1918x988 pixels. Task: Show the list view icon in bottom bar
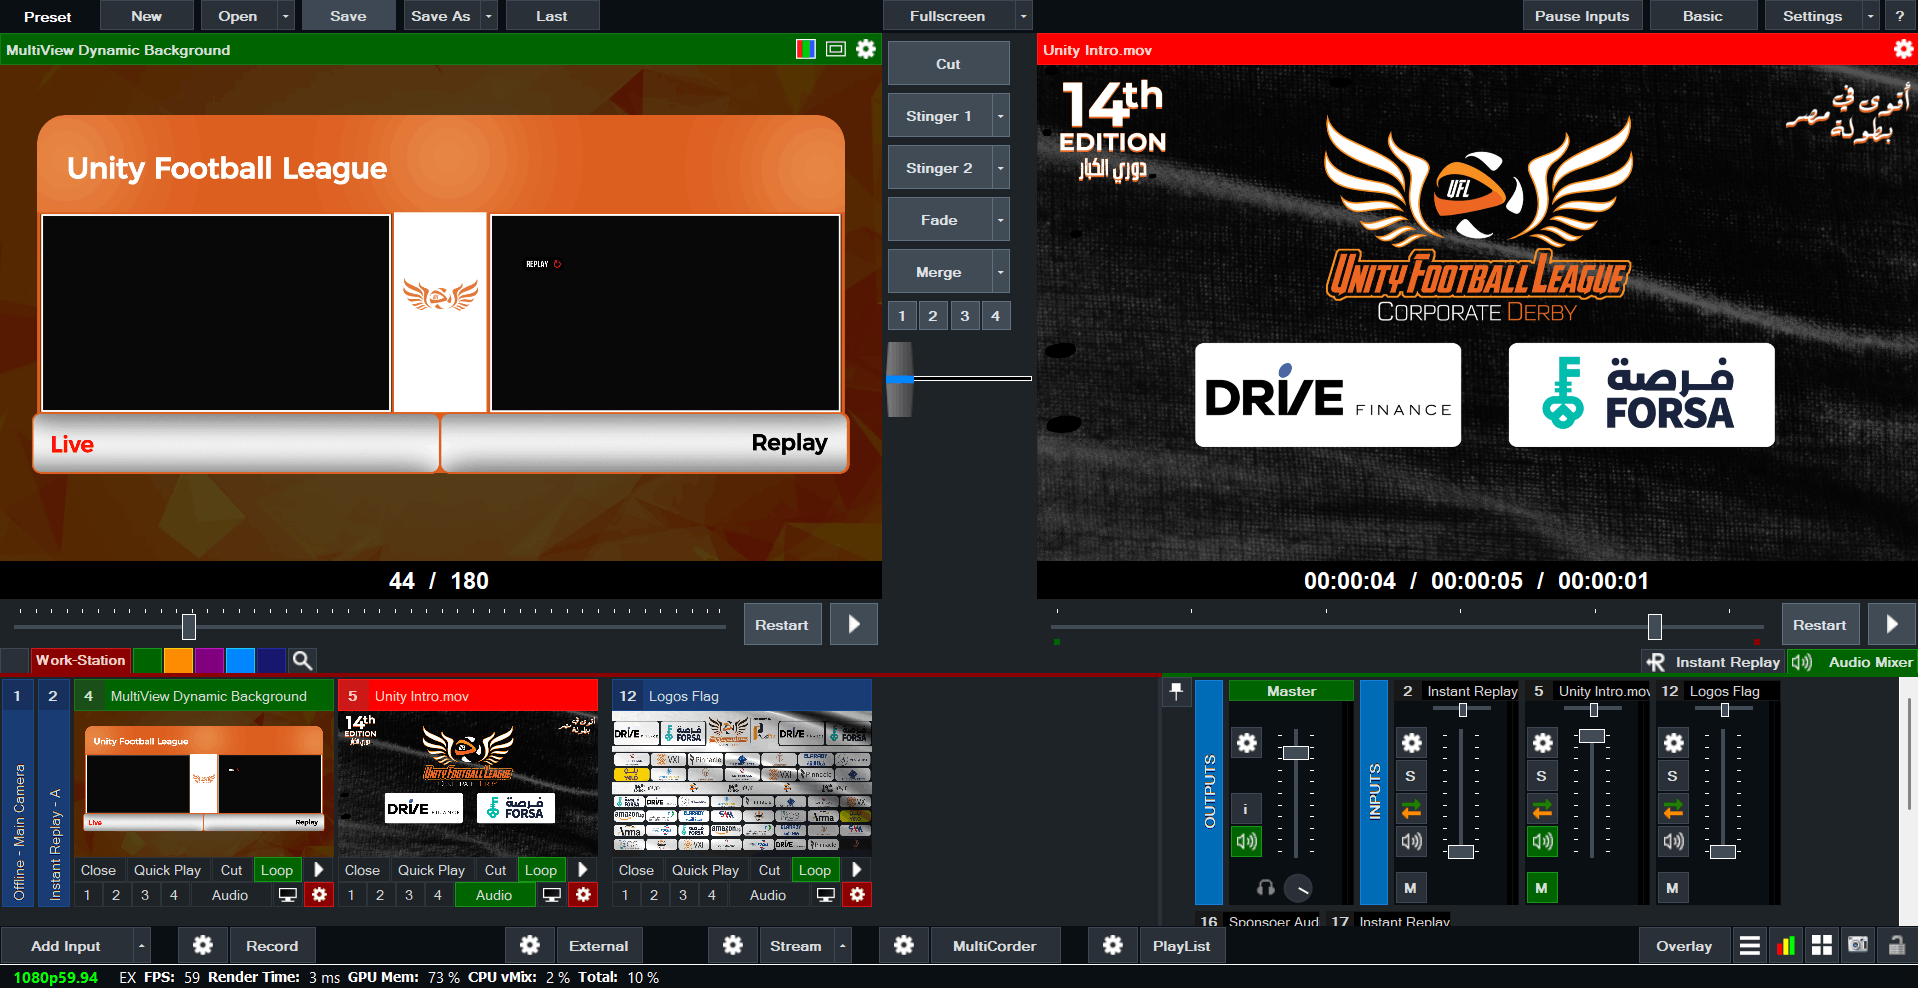pyautogui.click(x=1750, y=945)
